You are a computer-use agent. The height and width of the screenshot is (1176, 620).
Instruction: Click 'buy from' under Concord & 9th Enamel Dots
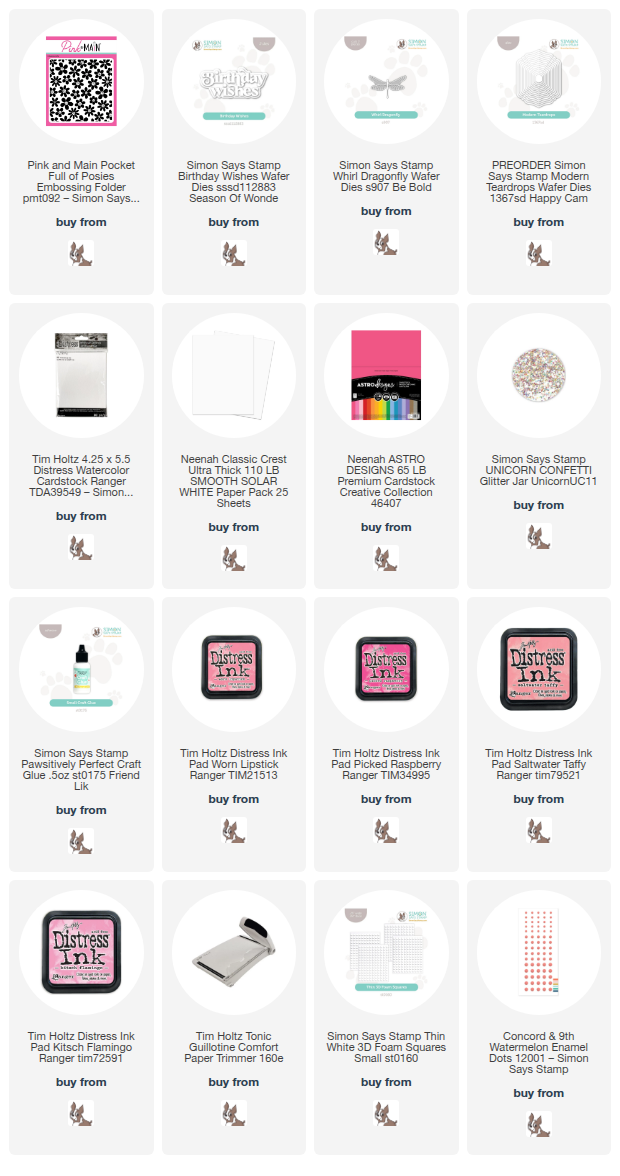(538, 1093)
